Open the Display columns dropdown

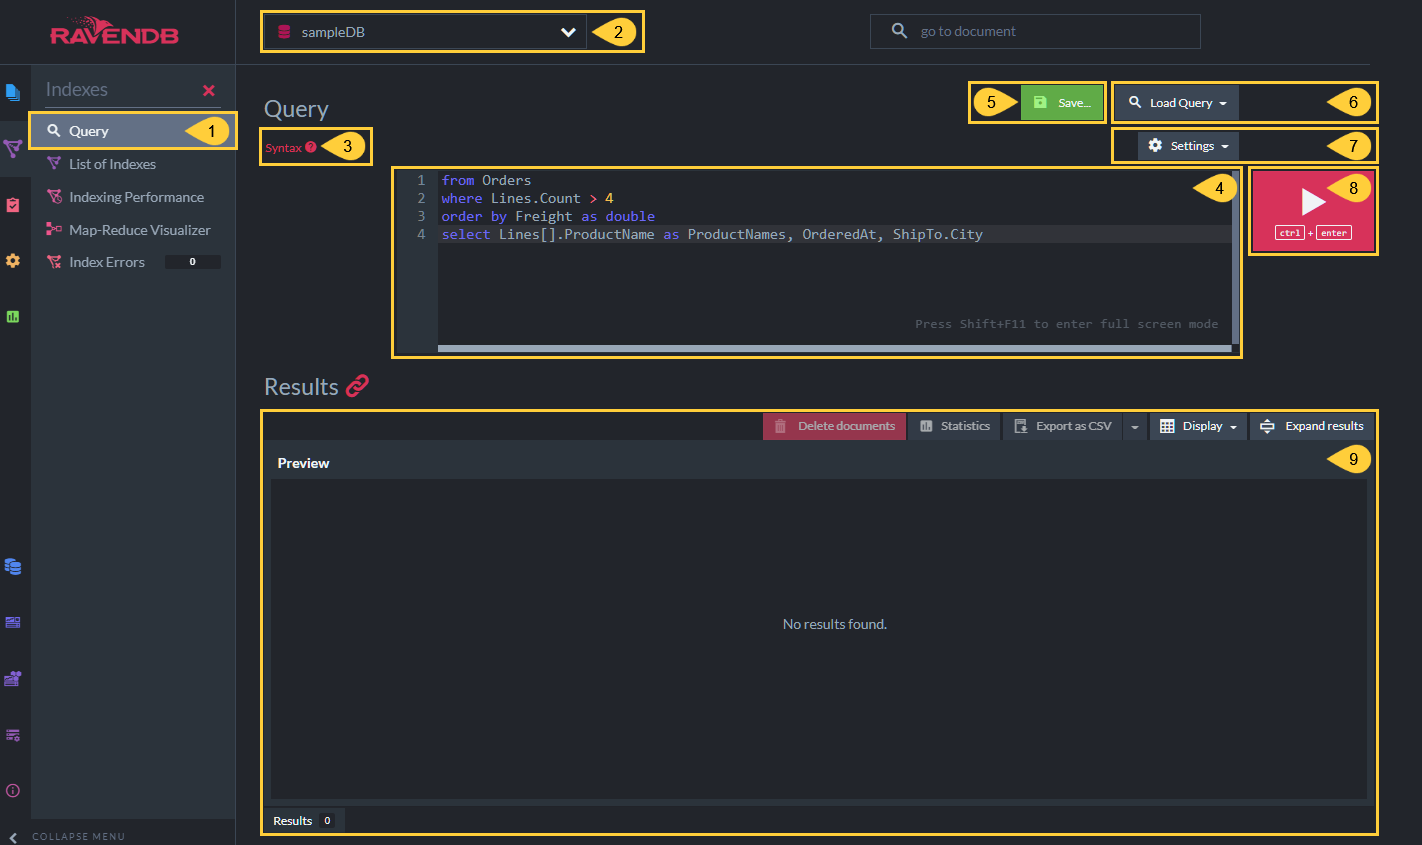(1198, 426)
